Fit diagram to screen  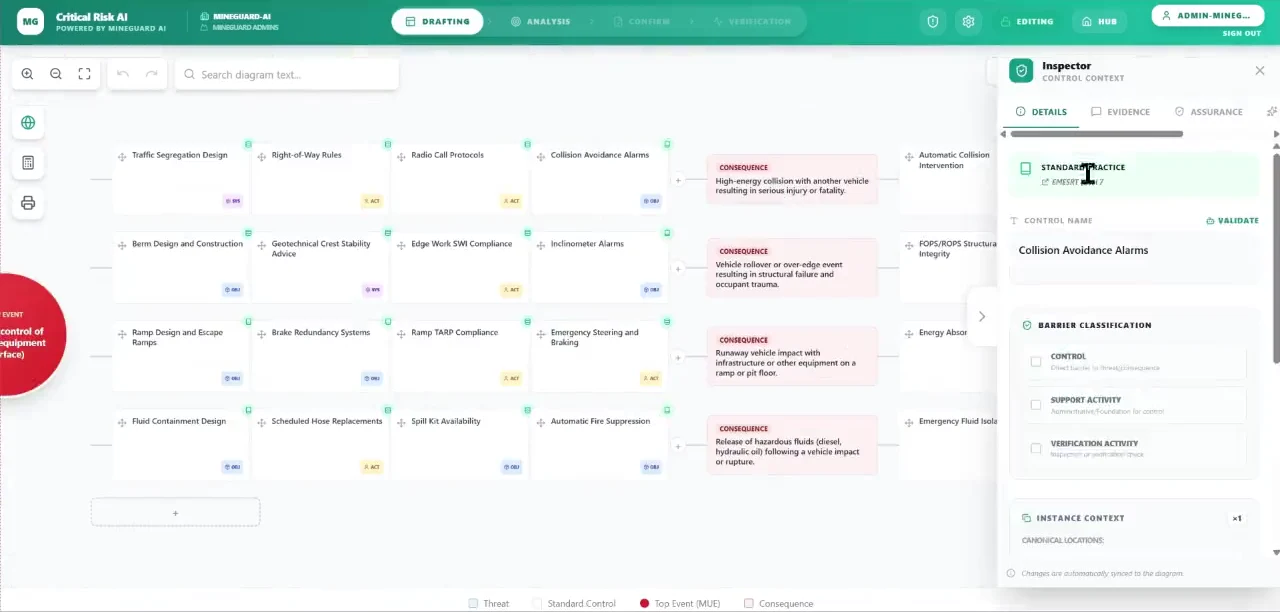[84, 74]
